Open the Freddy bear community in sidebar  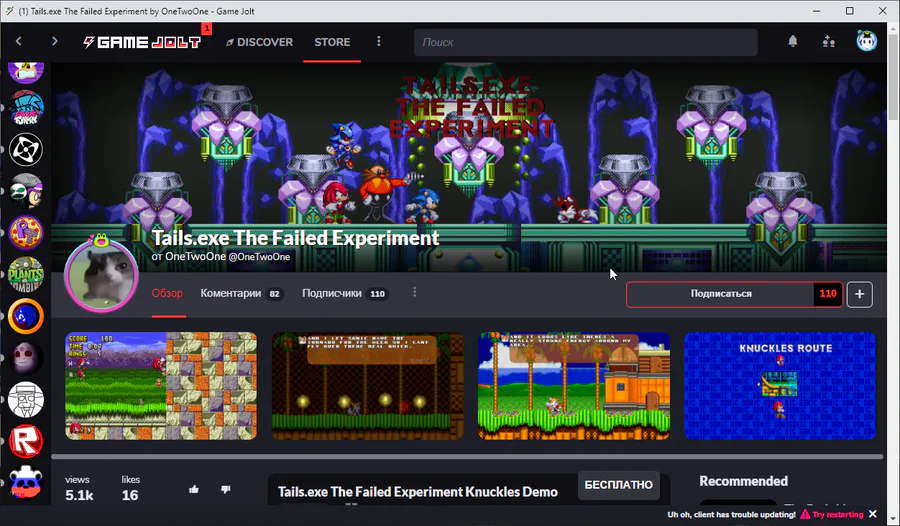pos(26,482)
